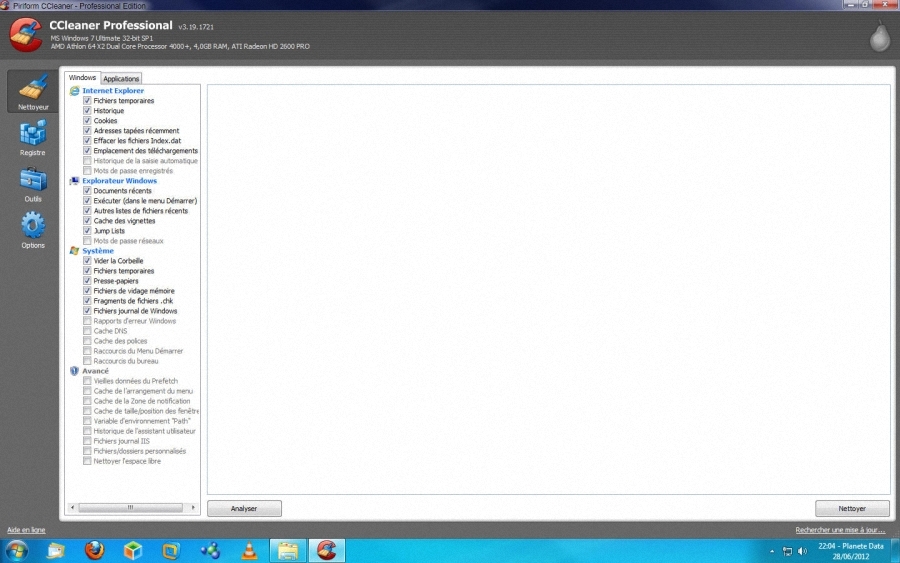Click the network icon in system tray
Screen dimensions: 900x563
point(788,552)
